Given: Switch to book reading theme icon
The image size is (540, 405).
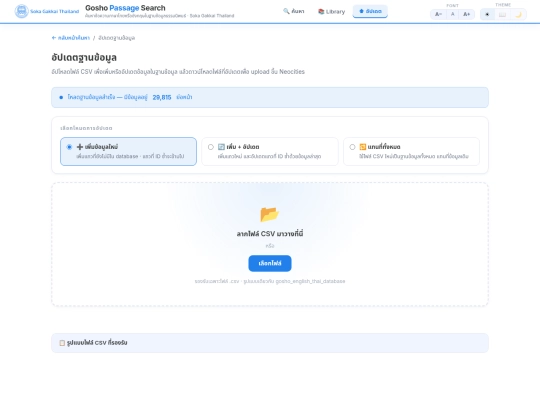Looking at the screenshot, I should point(503,14).
